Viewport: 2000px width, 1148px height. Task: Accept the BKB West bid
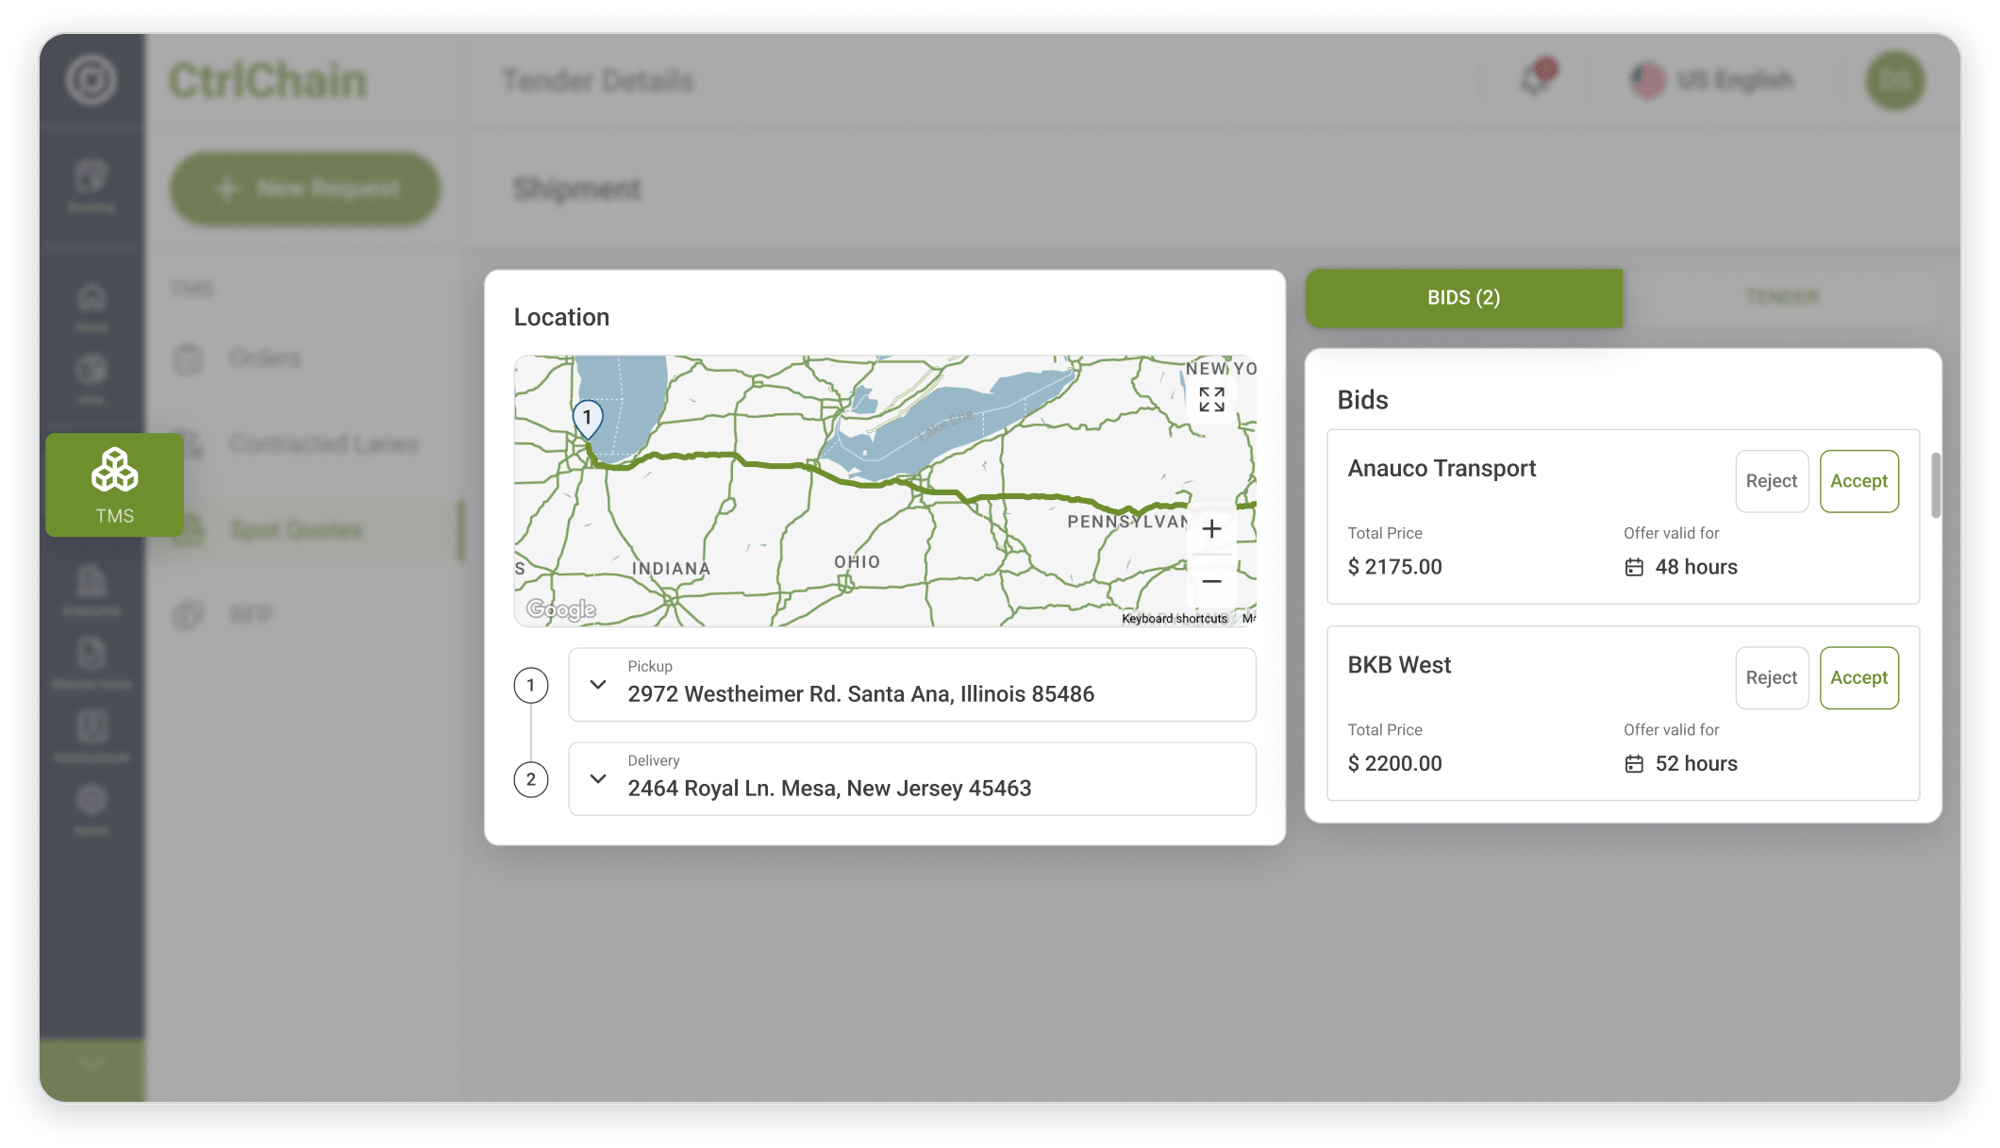(x=1858, y=678)
